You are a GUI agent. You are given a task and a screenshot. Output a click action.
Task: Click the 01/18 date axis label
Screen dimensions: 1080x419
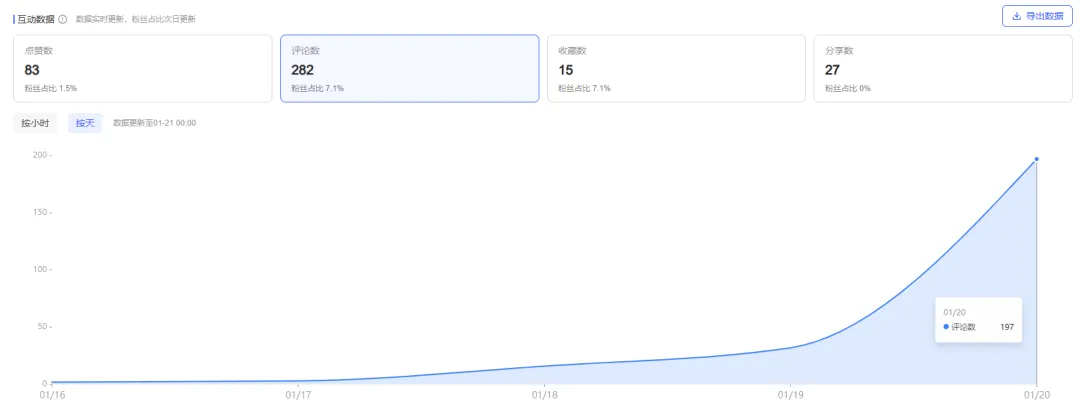[x=544, y=396]
